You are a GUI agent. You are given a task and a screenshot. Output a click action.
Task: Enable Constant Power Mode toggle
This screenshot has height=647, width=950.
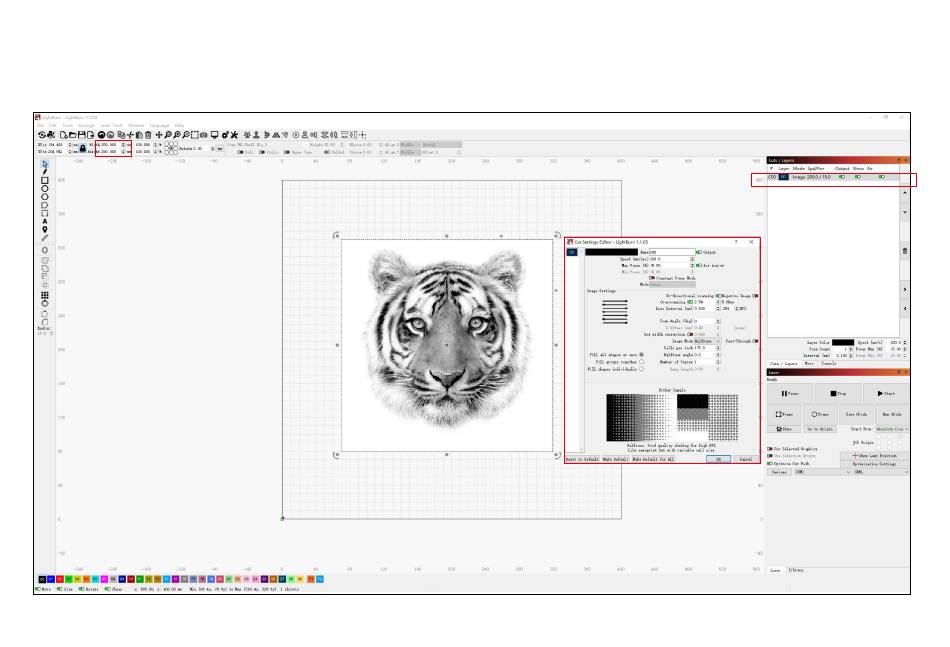pos(652,277)
